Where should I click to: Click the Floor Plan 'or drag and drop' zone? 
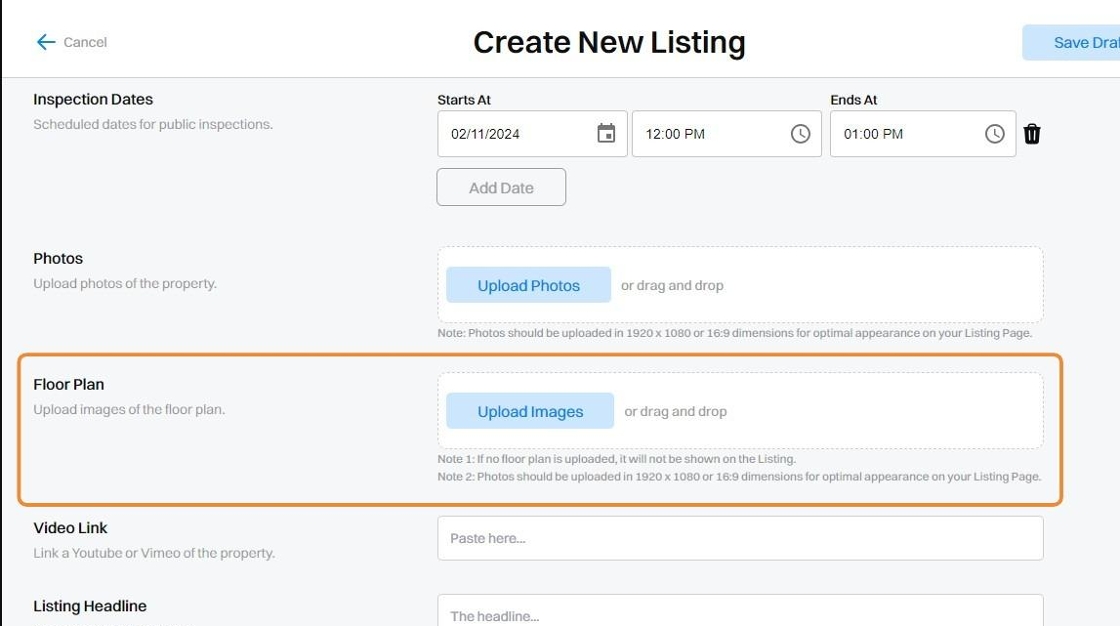click(676, 411)
